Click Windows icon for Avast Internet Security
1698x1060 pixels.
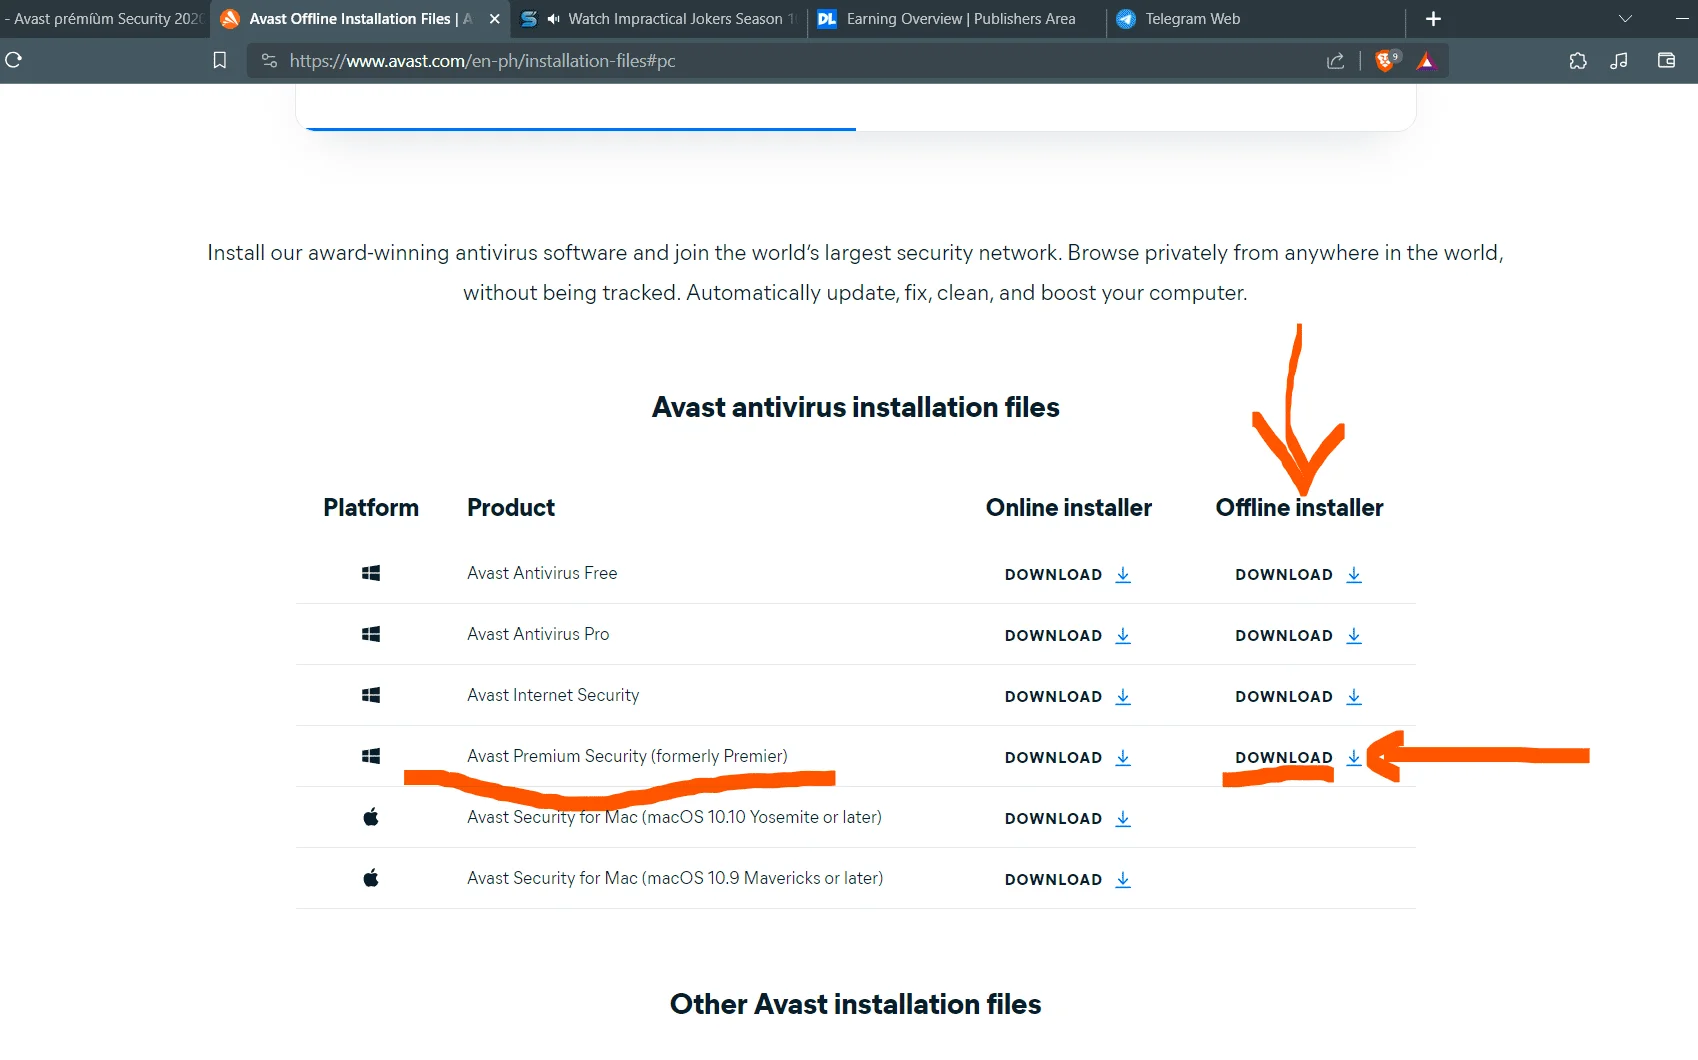click(x=371, y=695)
